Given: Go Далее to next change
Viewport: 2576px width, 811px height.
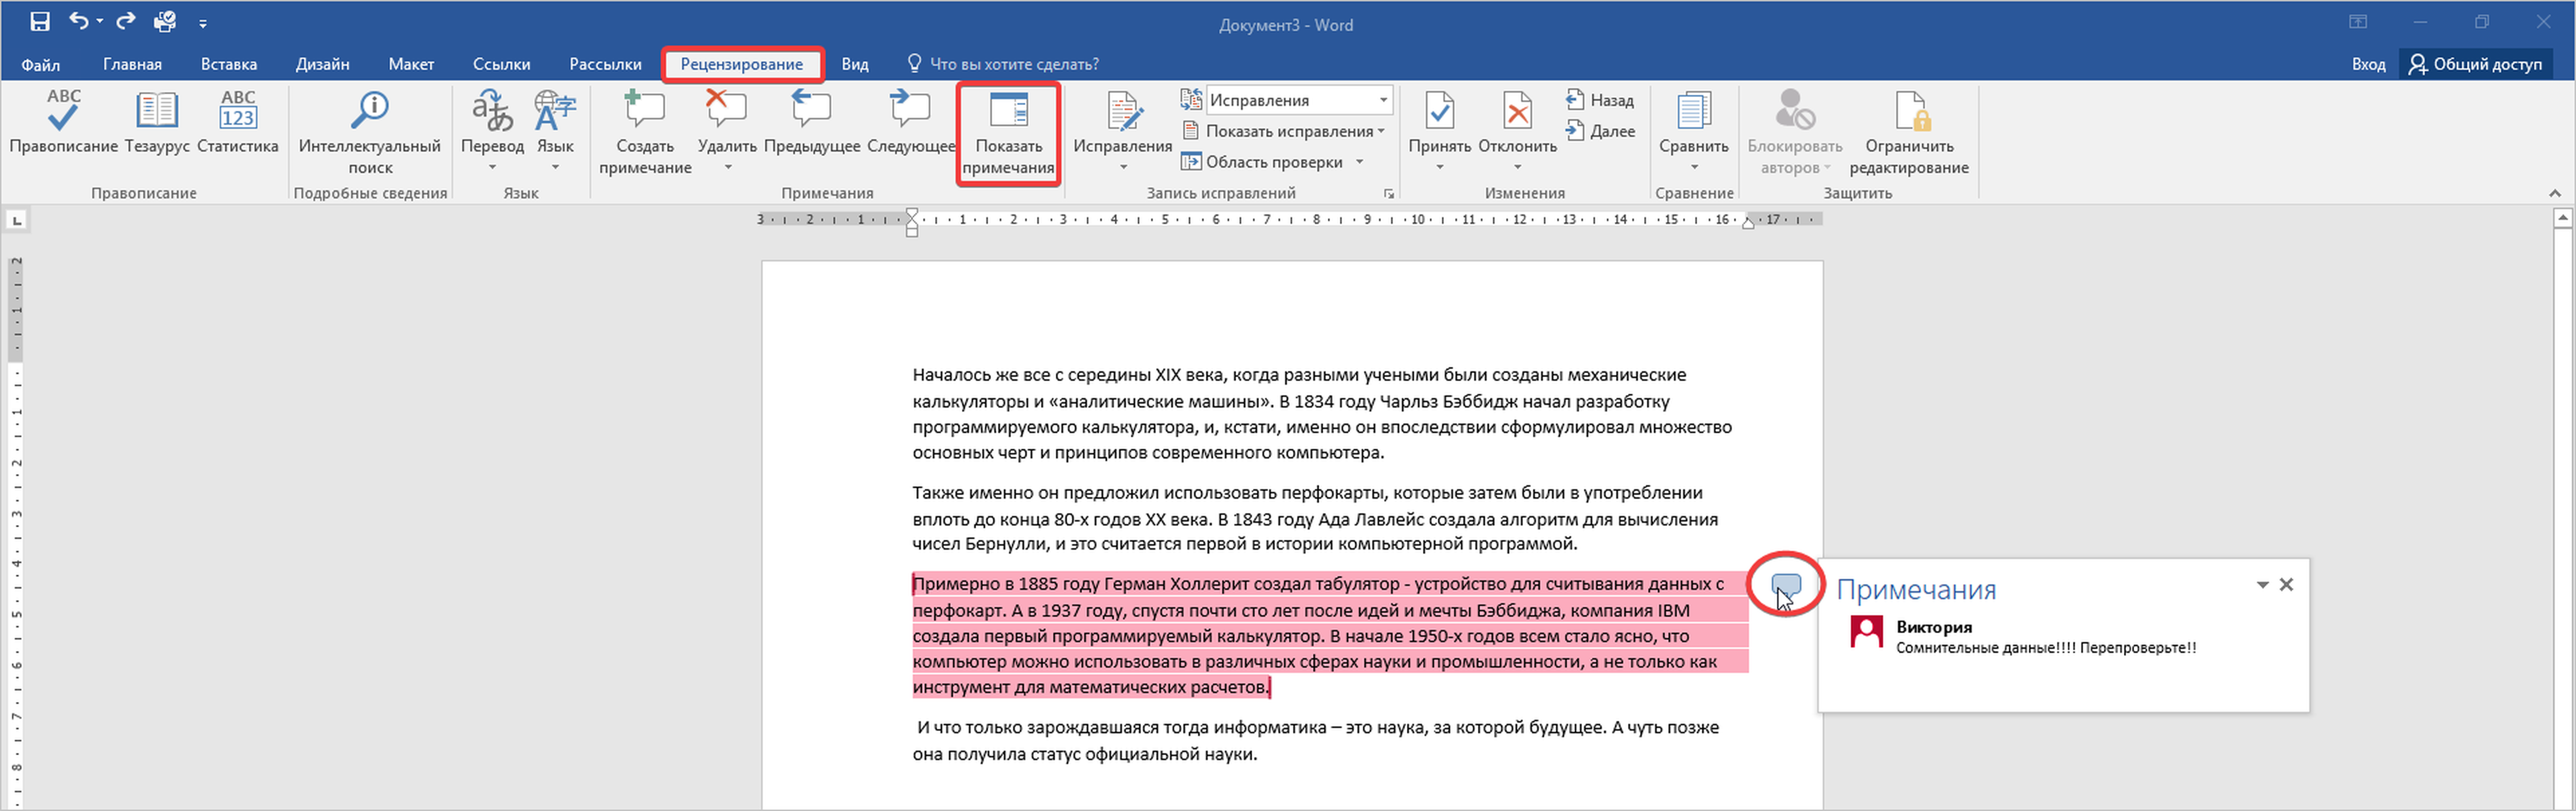Looking at the screenshot, I should (x=1600, y=131).
